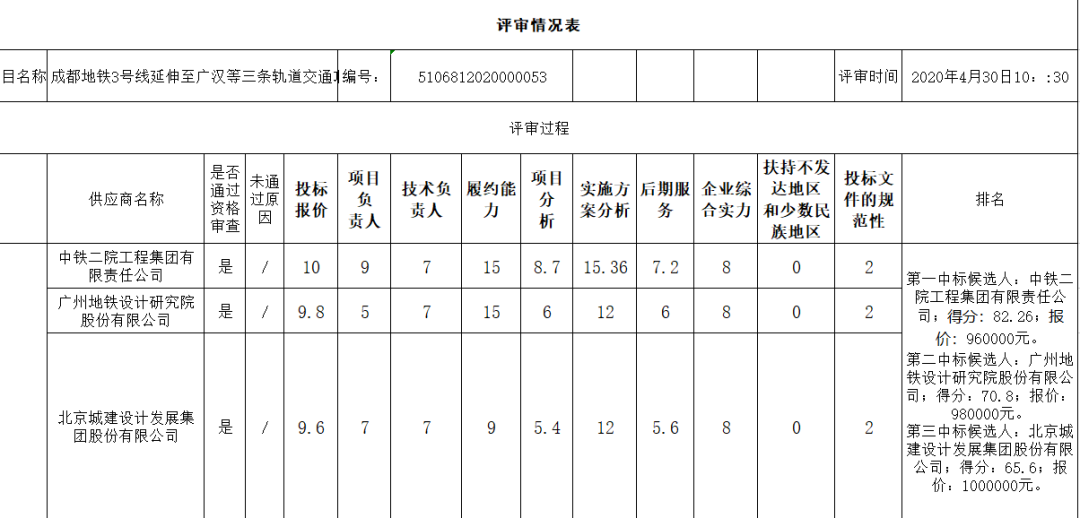Select 投标报价 value 10 for 中铁二院

coord(311,267)
